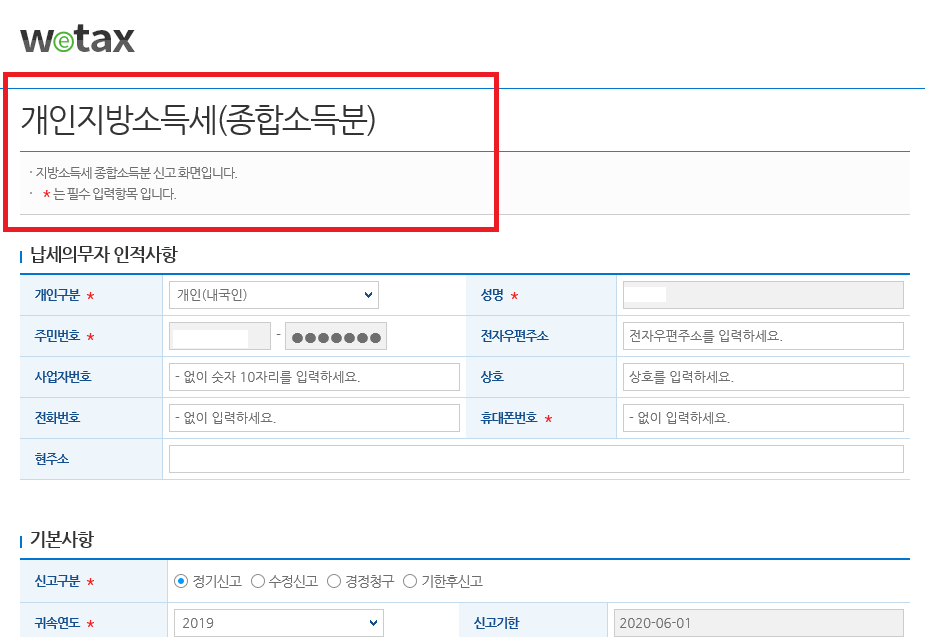Viewport: 925px width, 637px height.
Task: Click the 전화번호 field label
Action: [x=57, y=418]
